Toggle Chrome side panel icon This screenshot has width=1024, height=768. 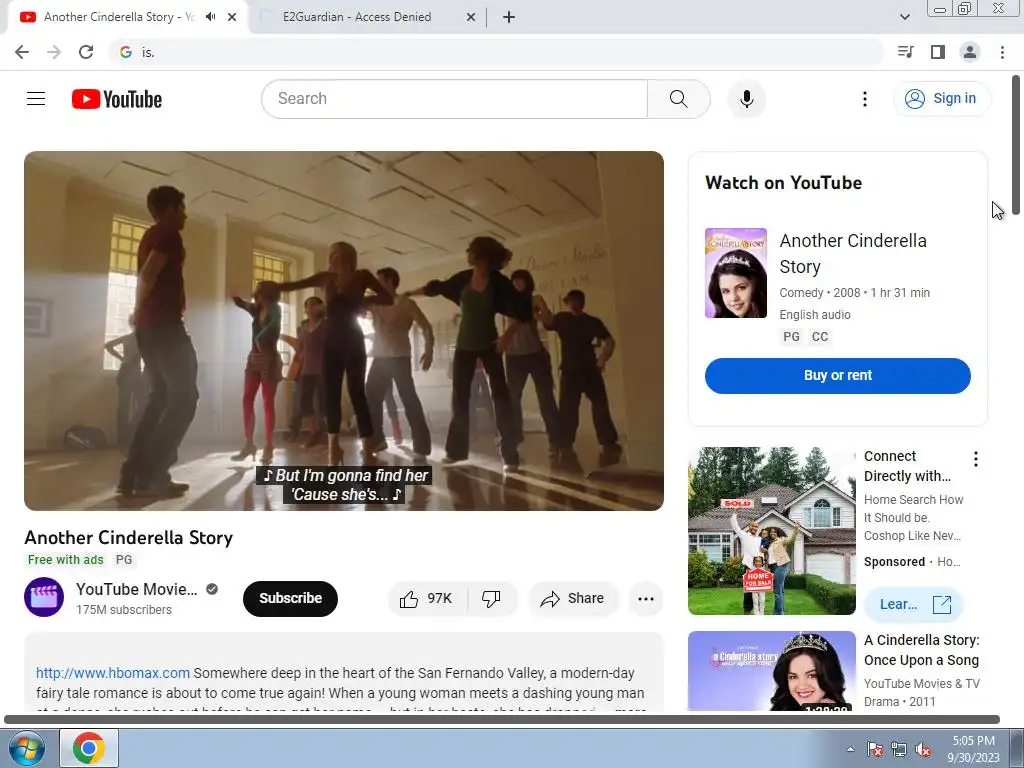pyautogui.click(x=938, y=52)
